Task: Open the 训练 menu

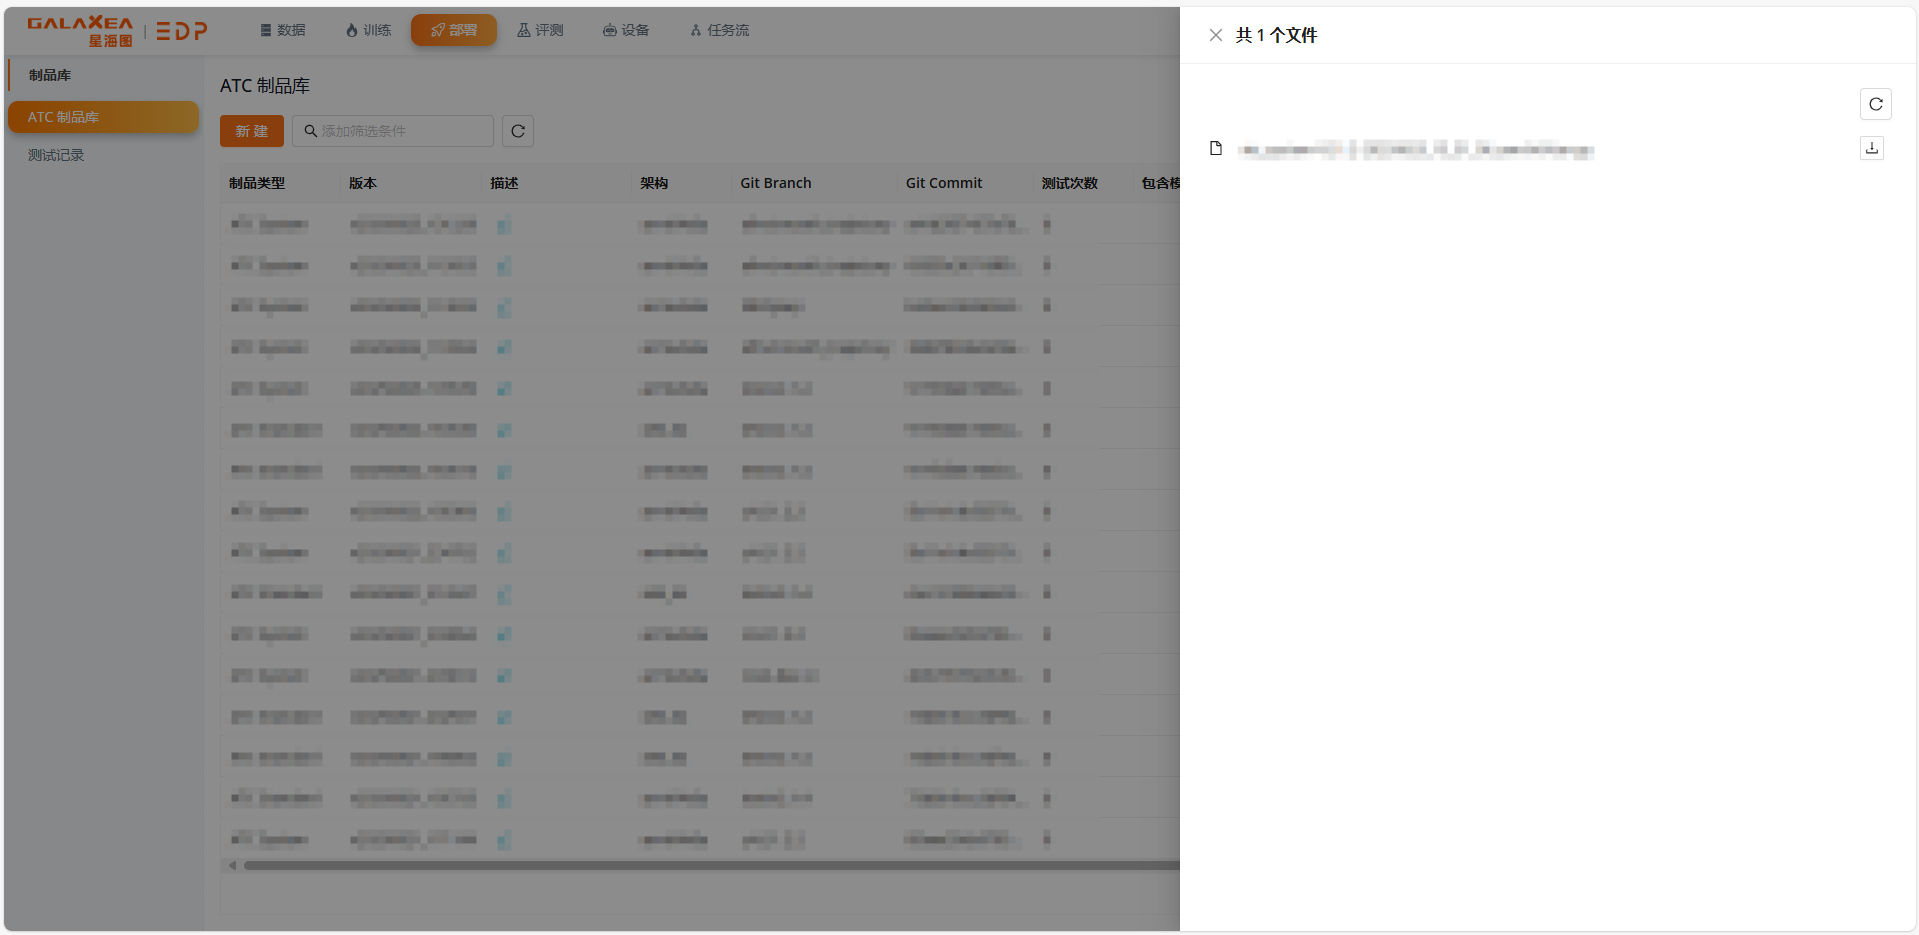Action: click(x=368, y=30)
